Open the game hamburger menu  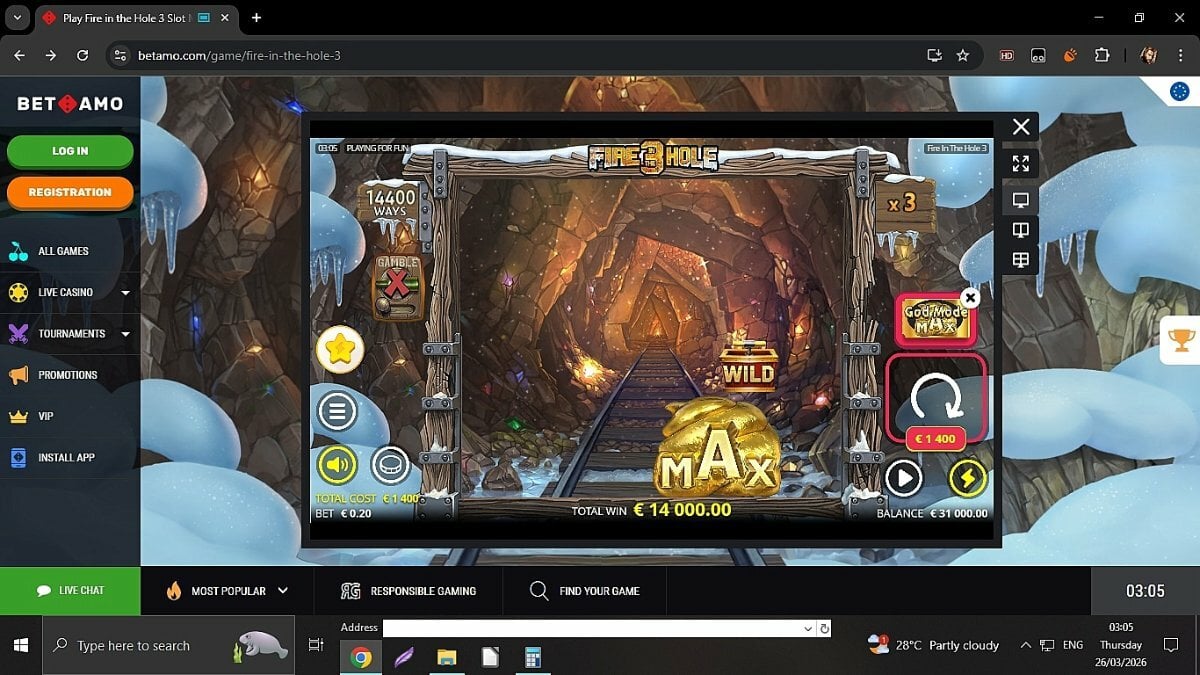[x=337, y=410]
